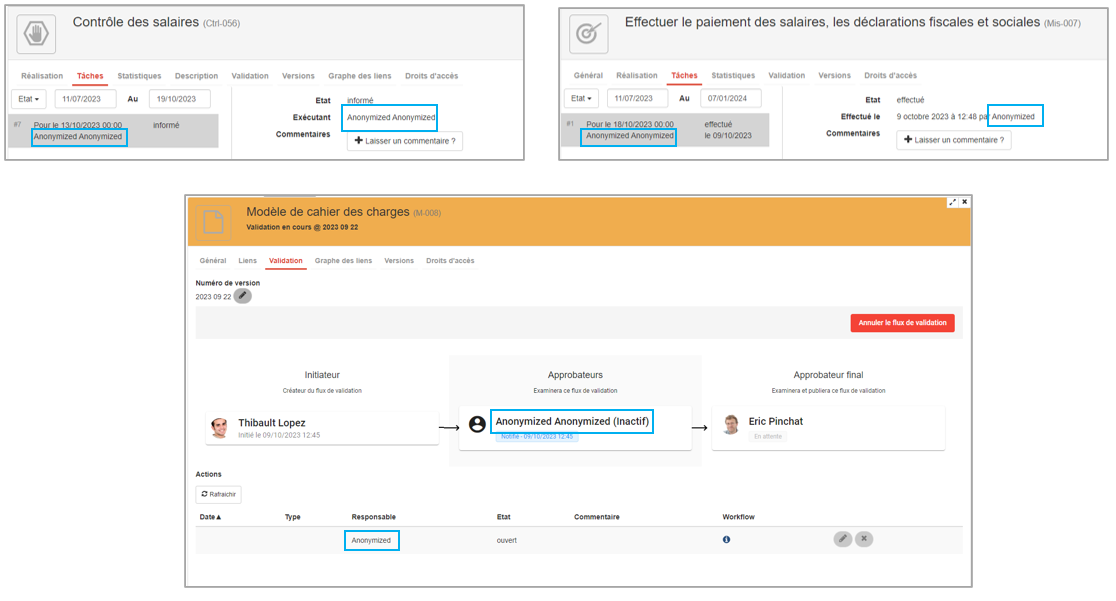Click the end date field showing 19/10/2023
Image resolution: width=1116 pixels, height=601 pixels.
tap(180, 99)
